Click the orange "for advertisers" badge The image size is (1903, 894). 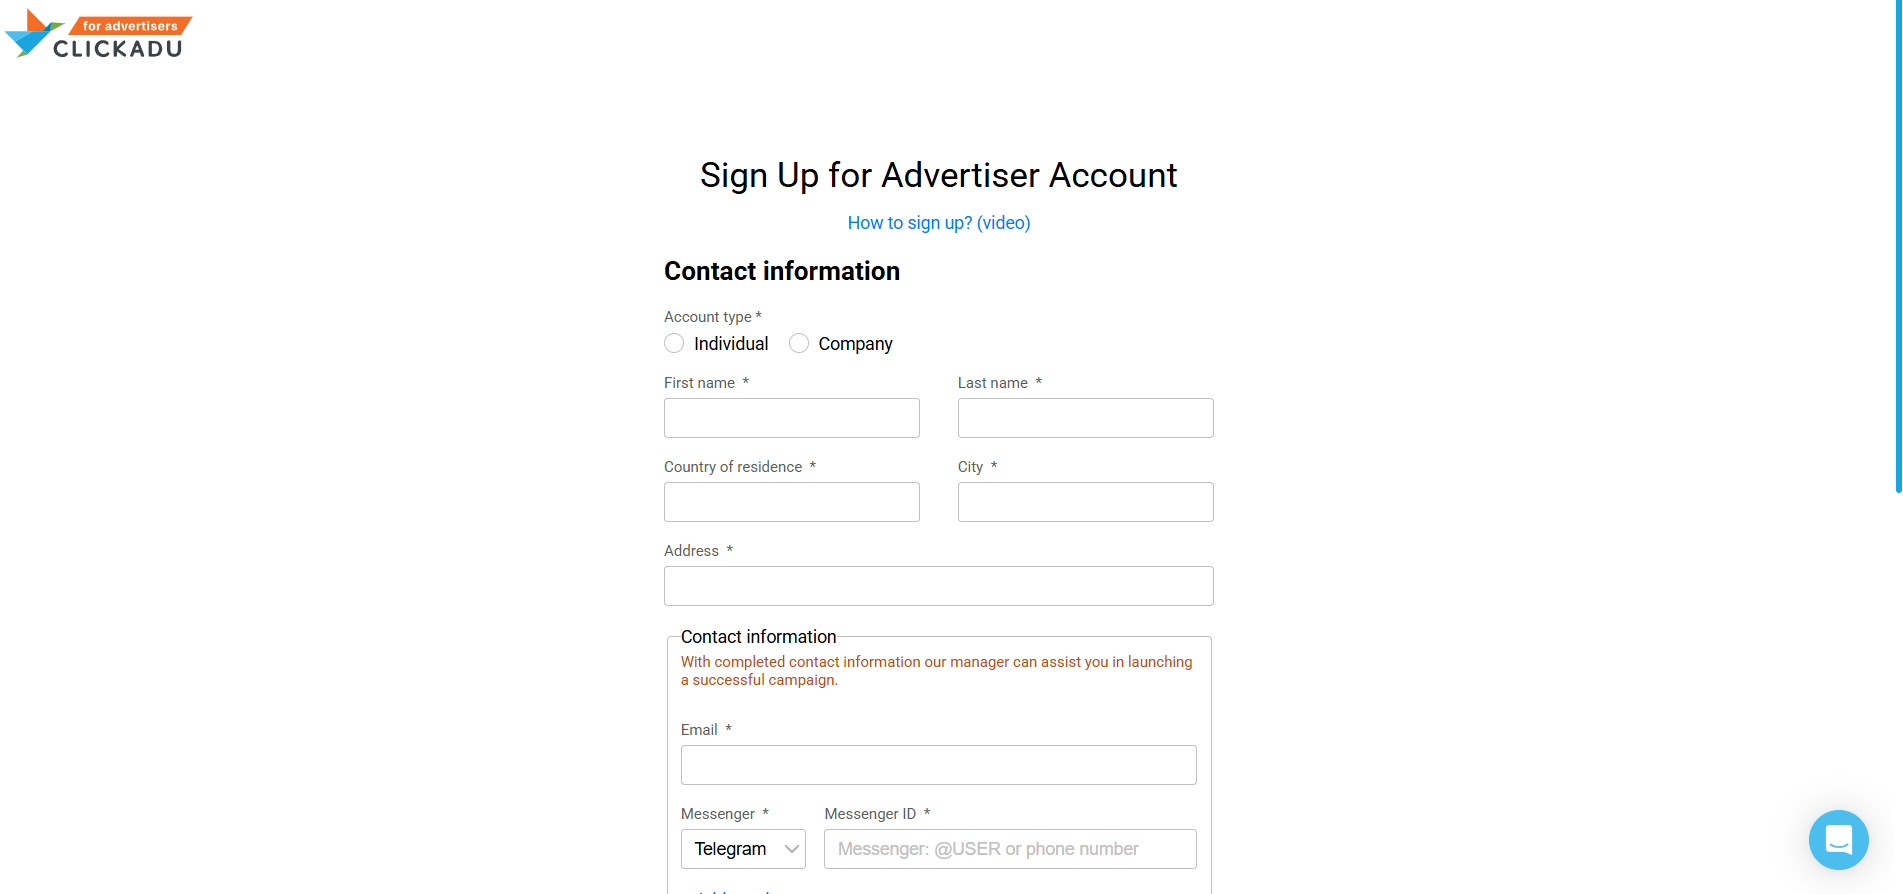pyautogui.click(x=130, y=26)
